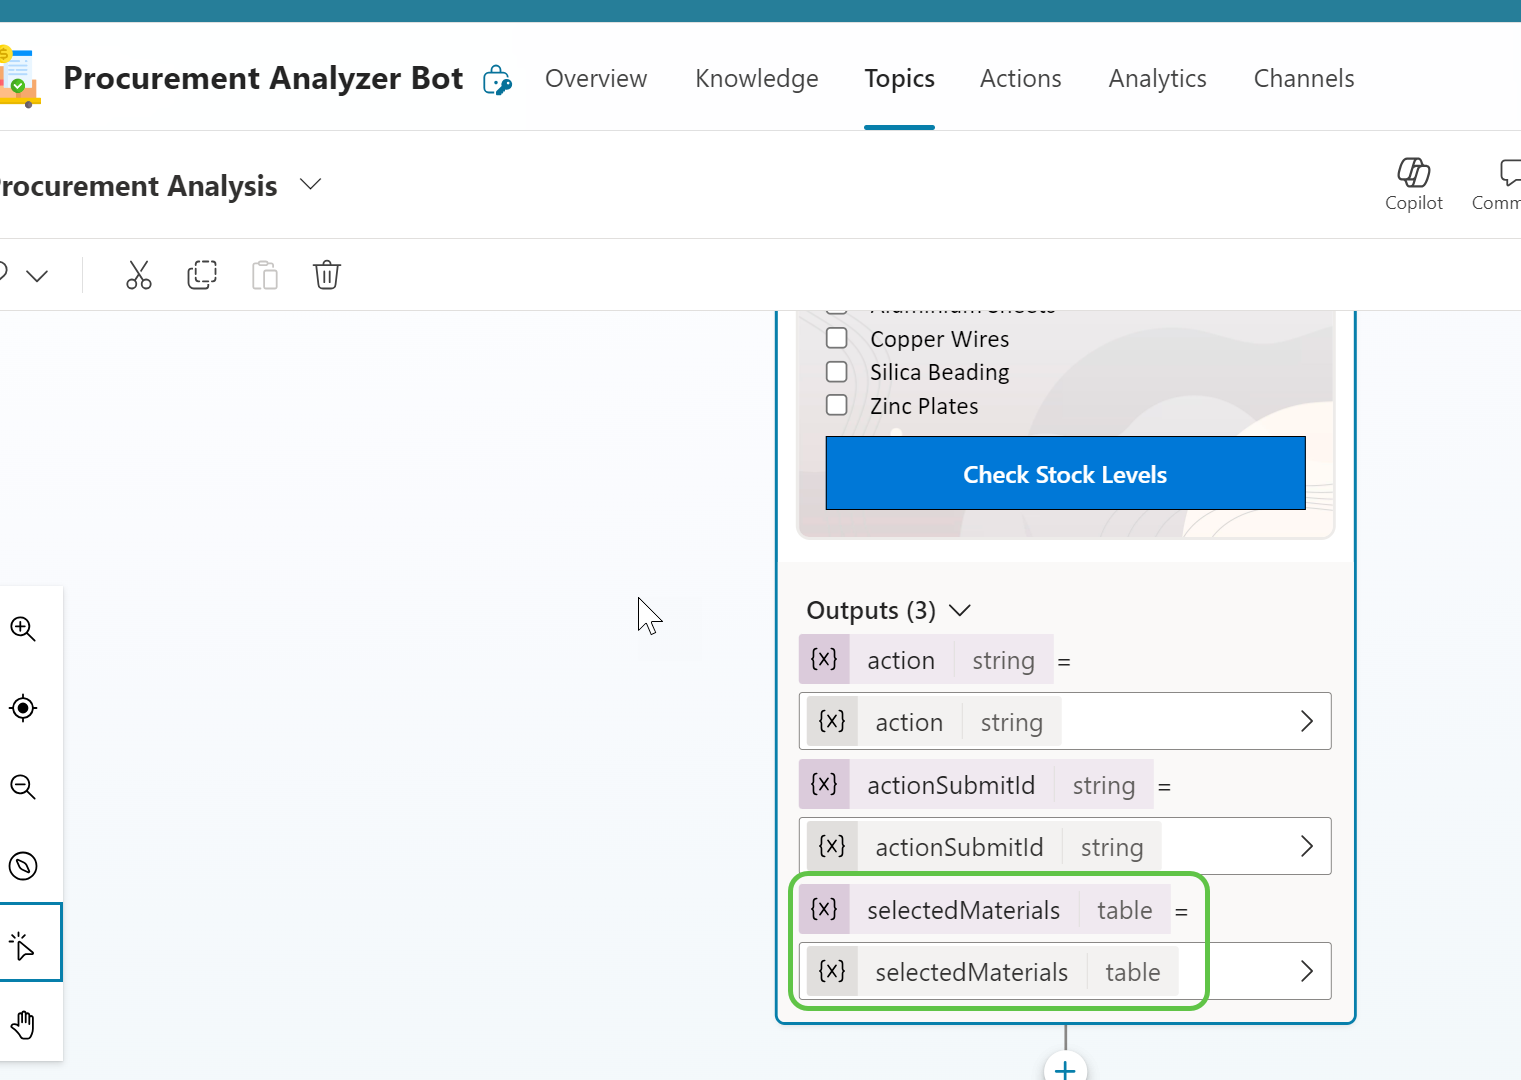
Task: Click the Cut scissors icon
Action: tap(138, 275)
